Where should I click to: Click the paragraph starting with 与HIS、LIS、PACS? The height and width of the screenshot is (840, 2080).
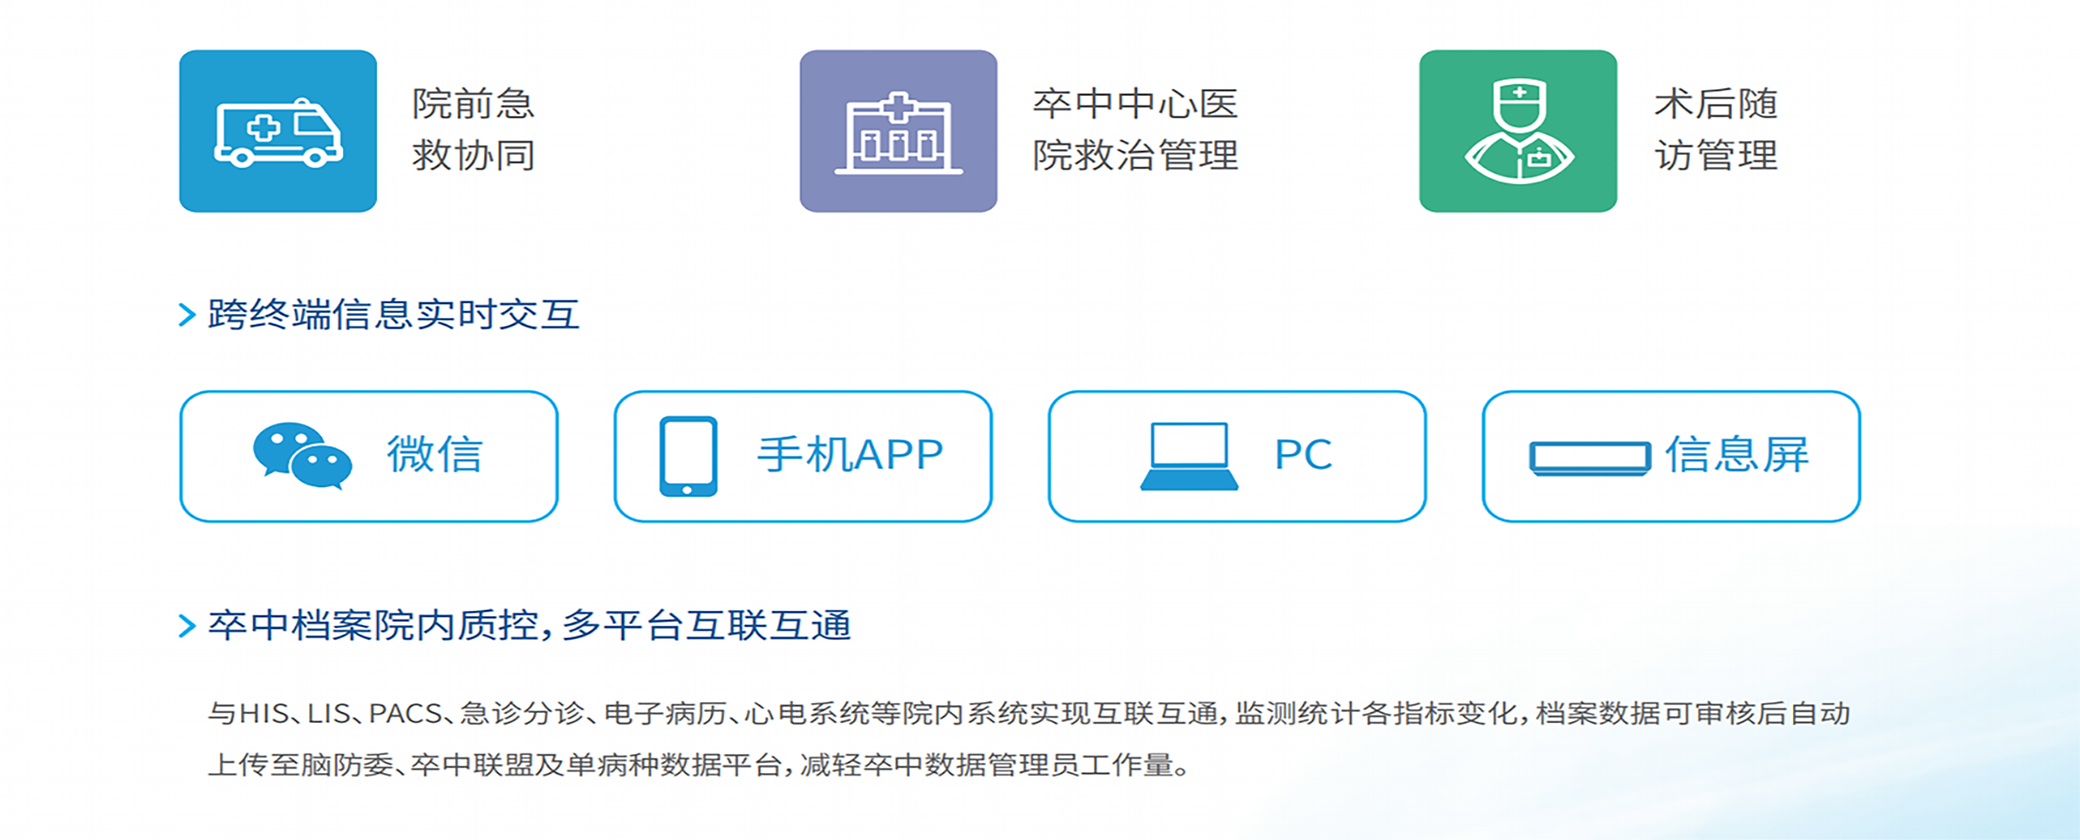point(1029,739)
